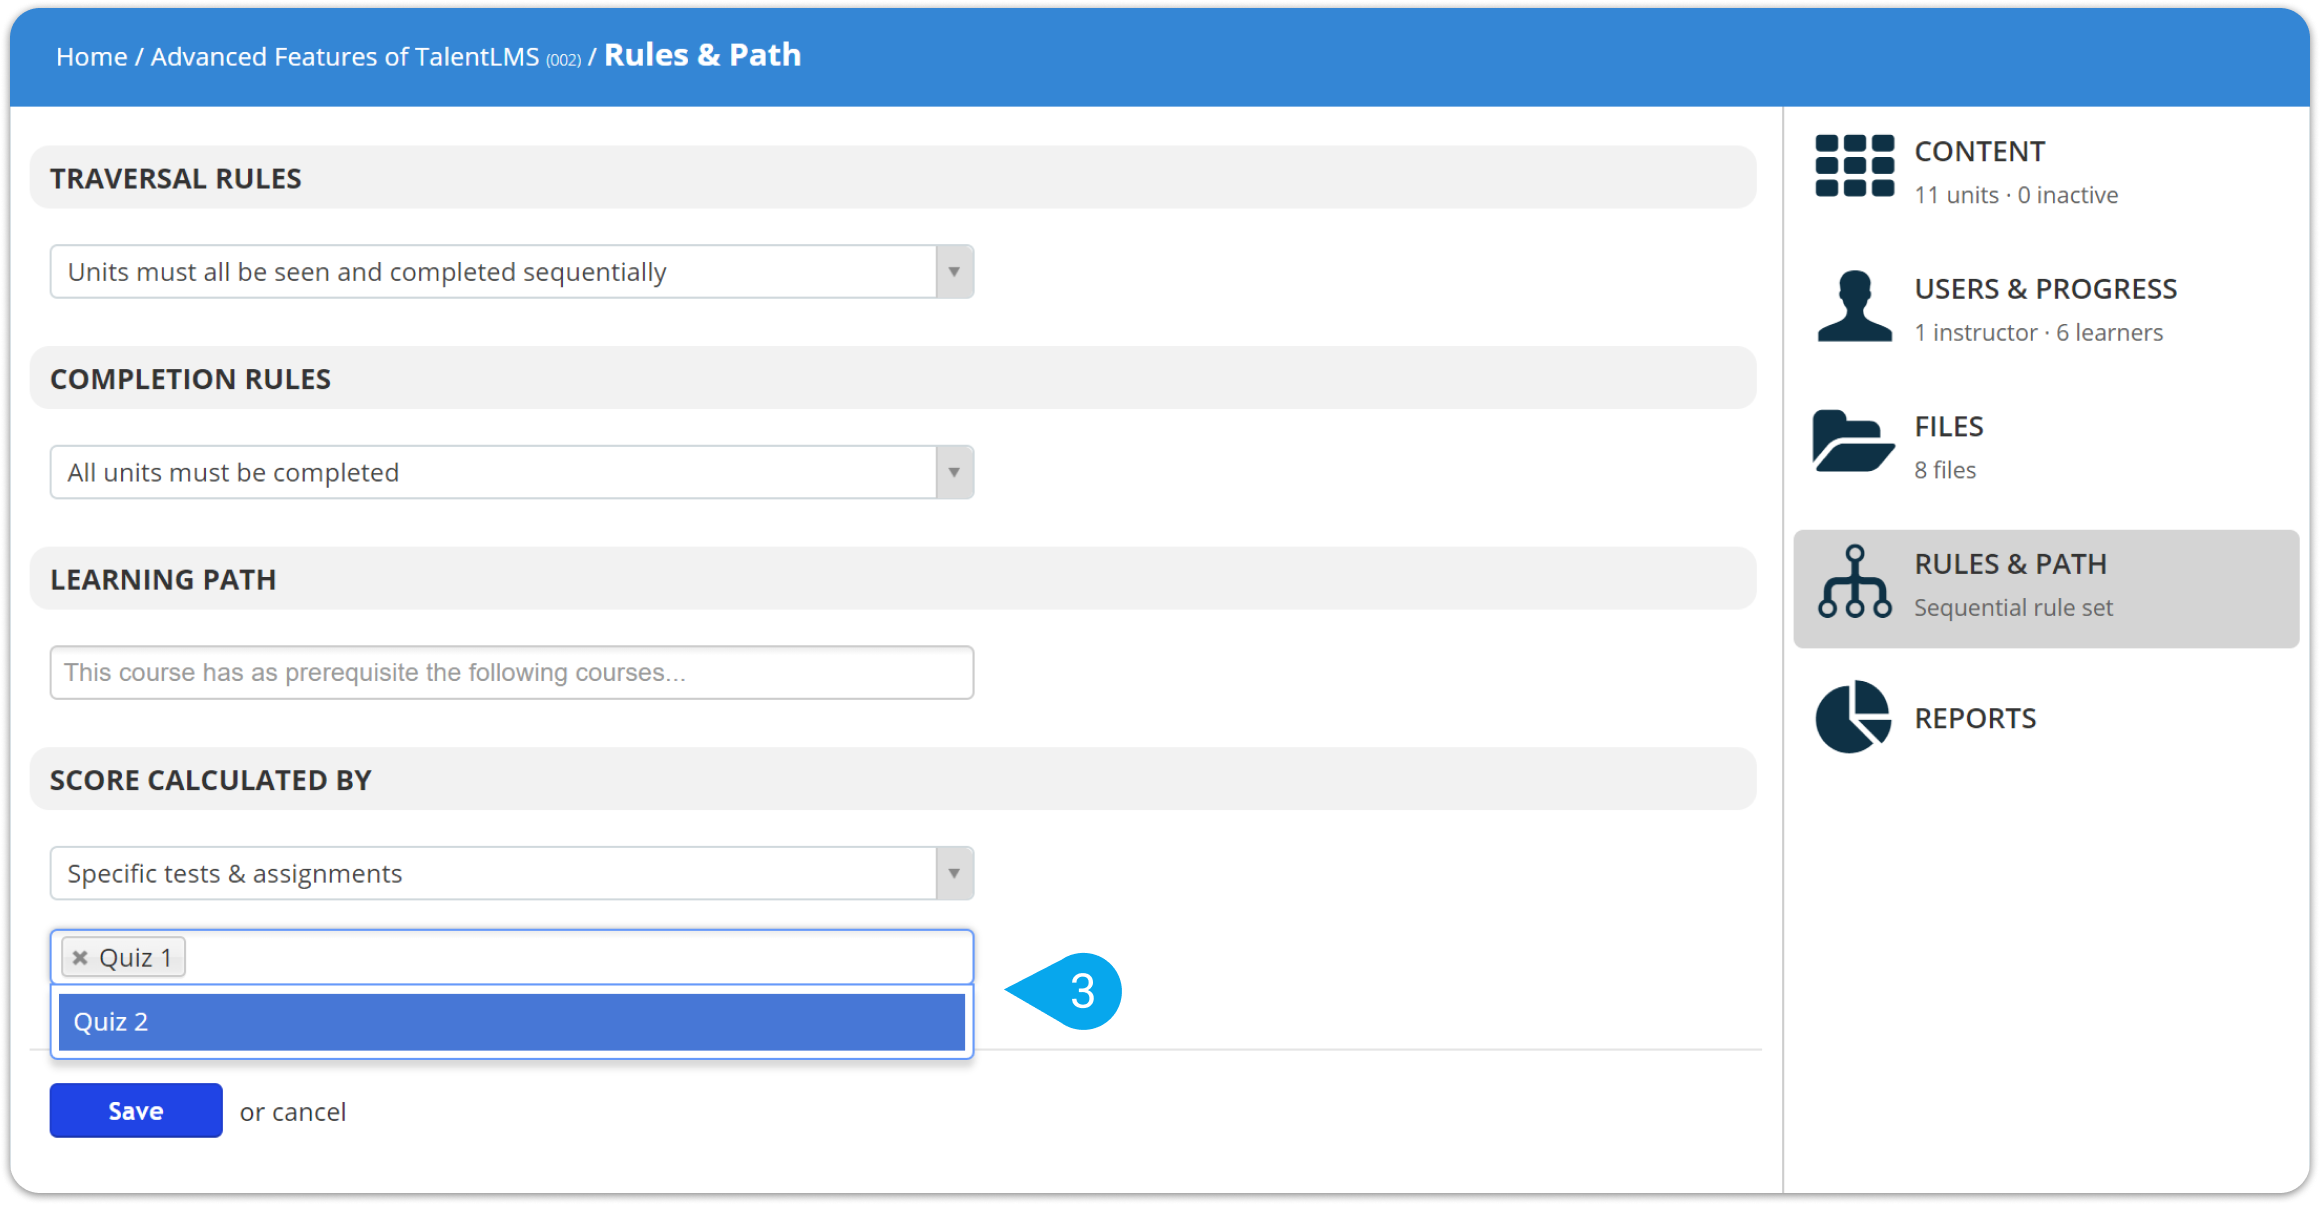
Task: Open the Users & Progress sidebar label
Action: tap(2045, 289)
